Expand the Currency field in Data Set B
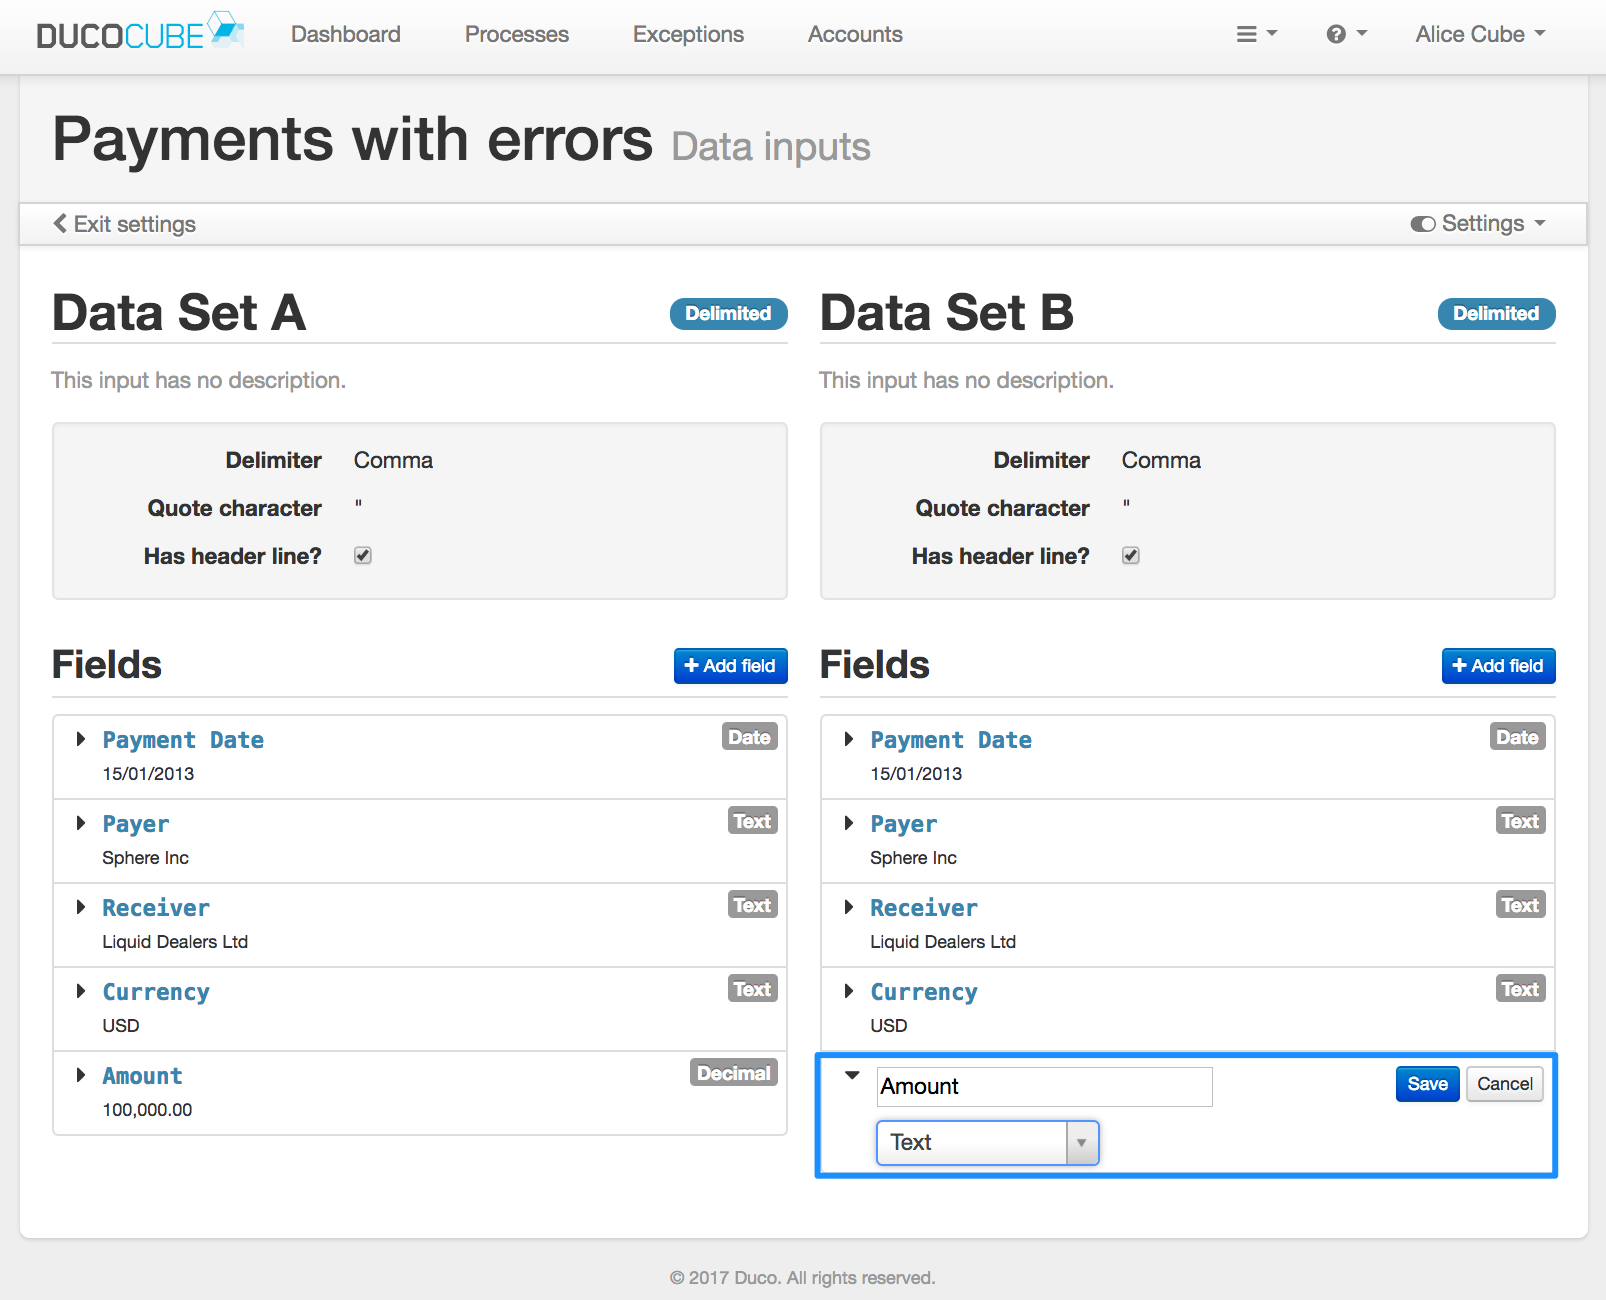Screen dimensions: 1606x1300 [x=849, y=991]
